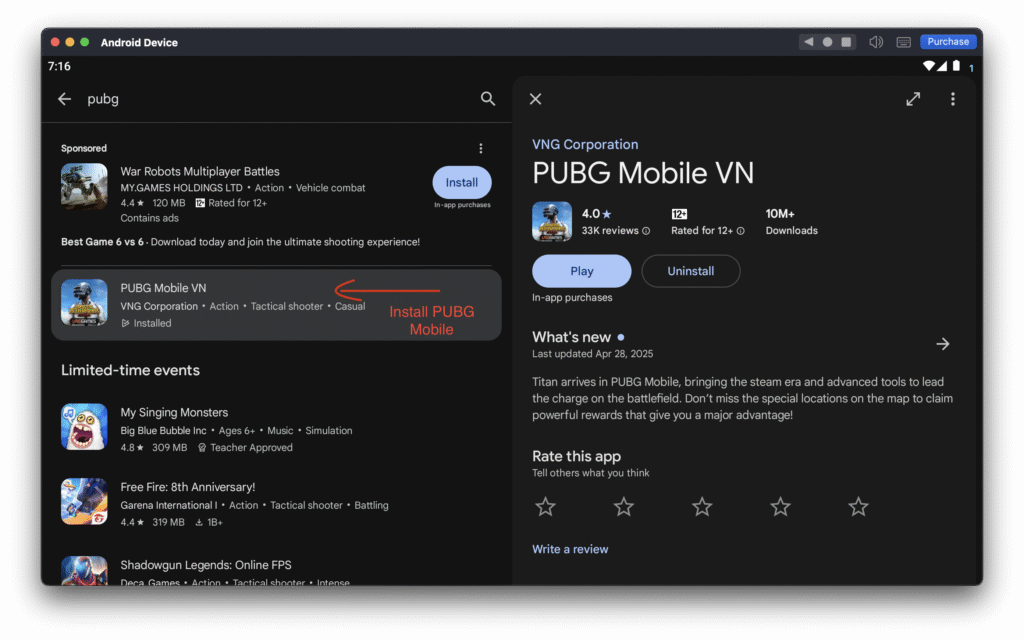Open the sponsored ad three-dot options
Screen dimensions: 1024x640
481,149
